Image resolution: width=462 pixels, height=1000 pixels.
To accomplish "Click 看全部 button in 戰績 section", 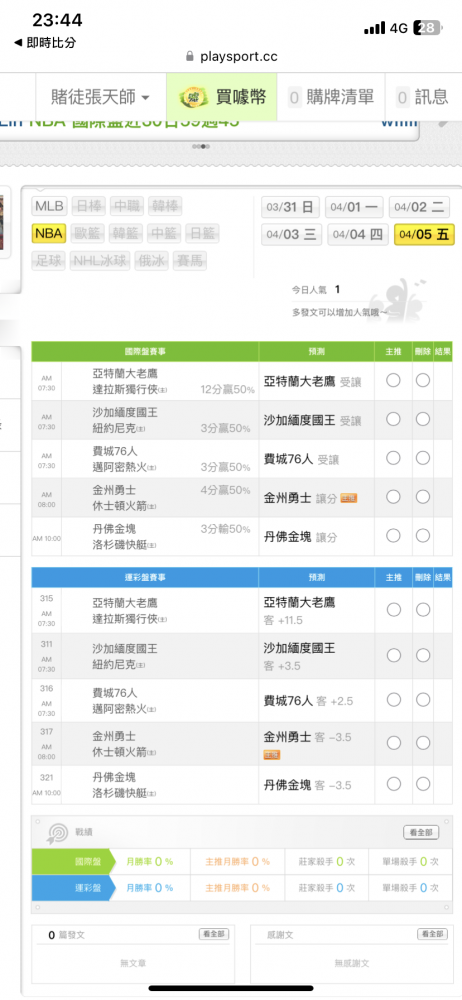I will click(x=421, y=832).
